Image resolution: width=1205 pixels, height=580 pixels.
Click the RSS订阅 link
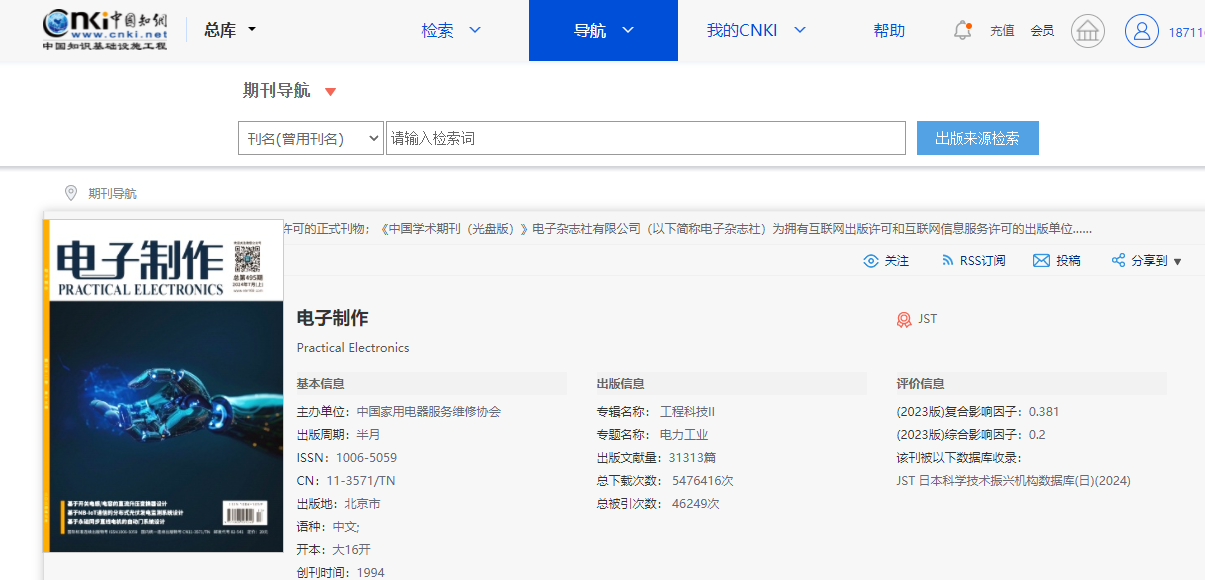(x=982, y=261)
